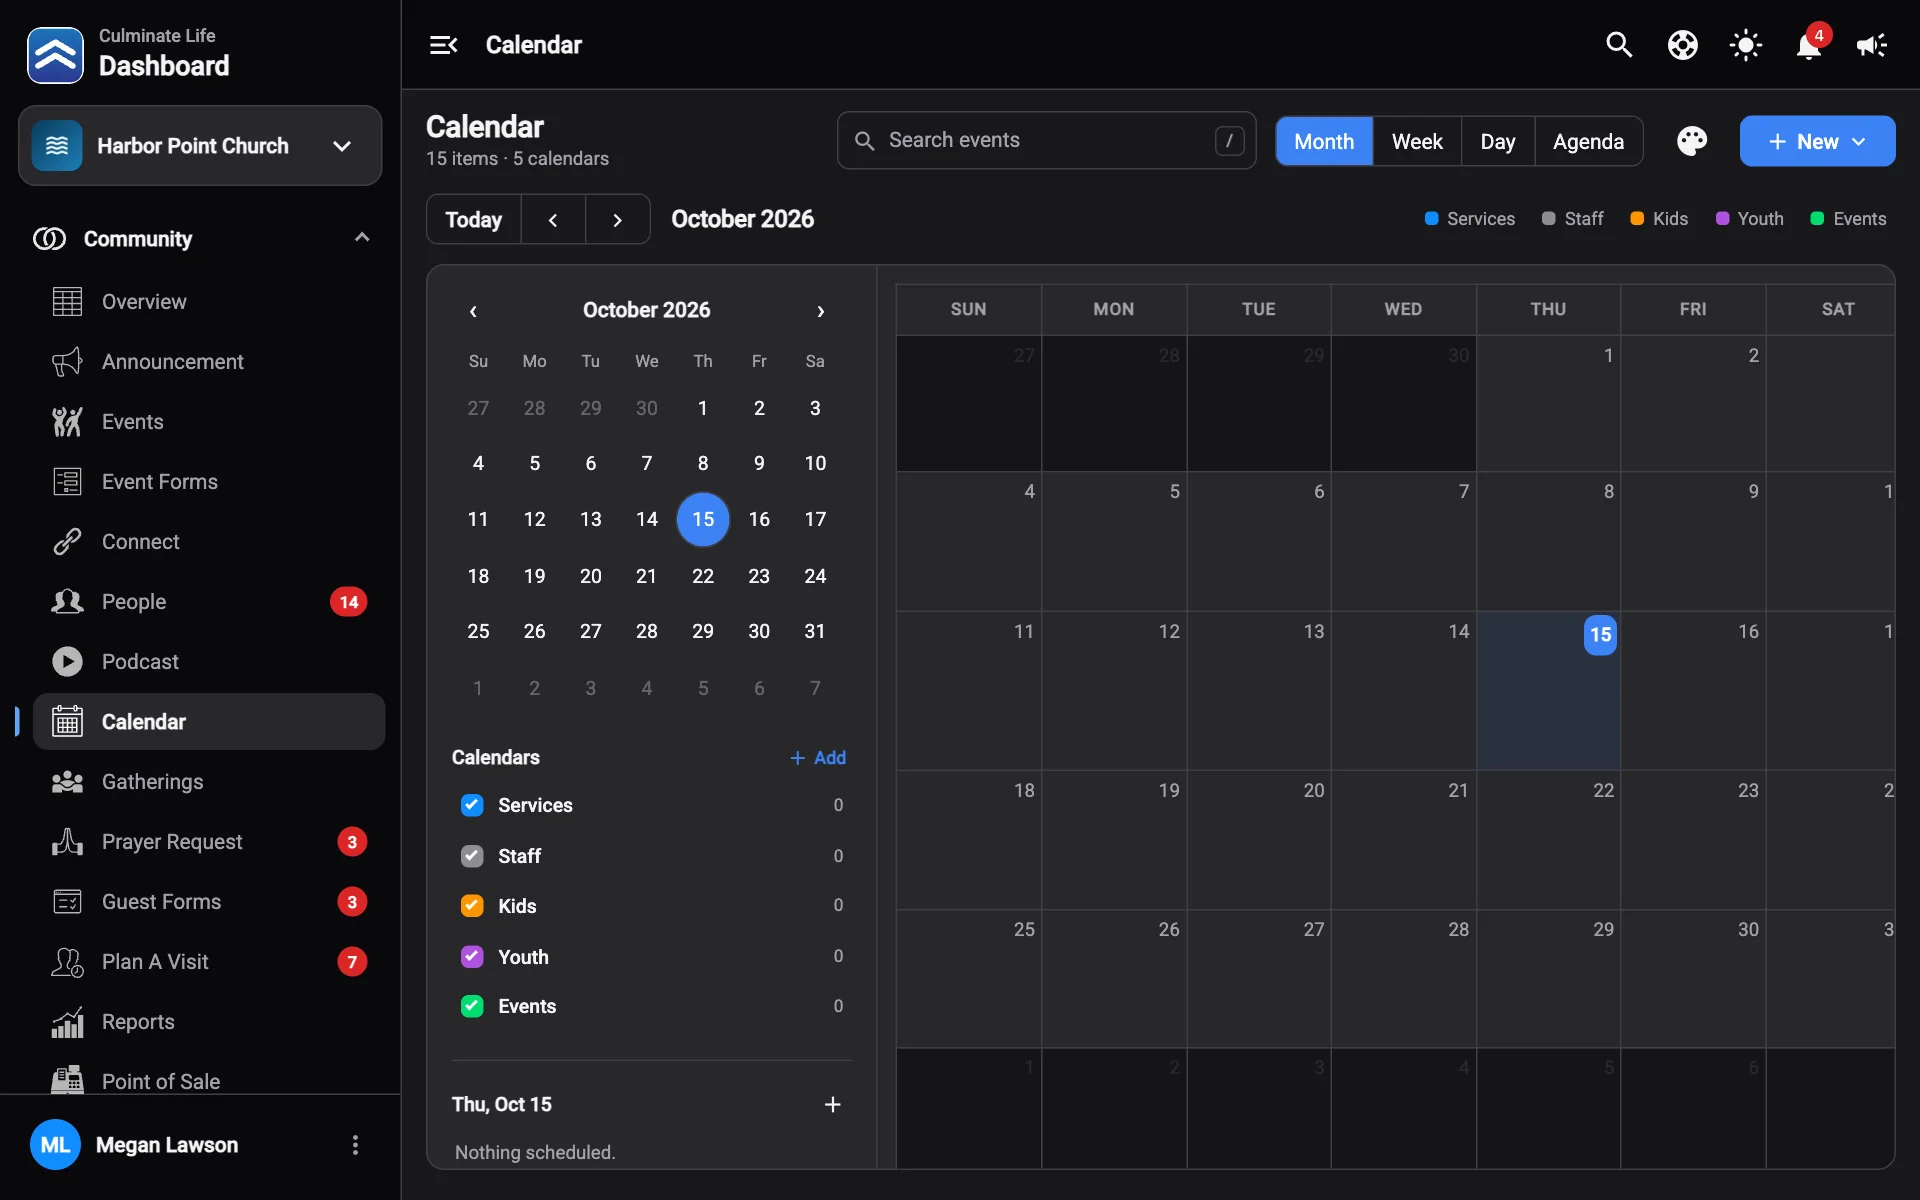Go to previous month in the toolbar
The height and width of the screenshot is (1200, 1920).
553,220
